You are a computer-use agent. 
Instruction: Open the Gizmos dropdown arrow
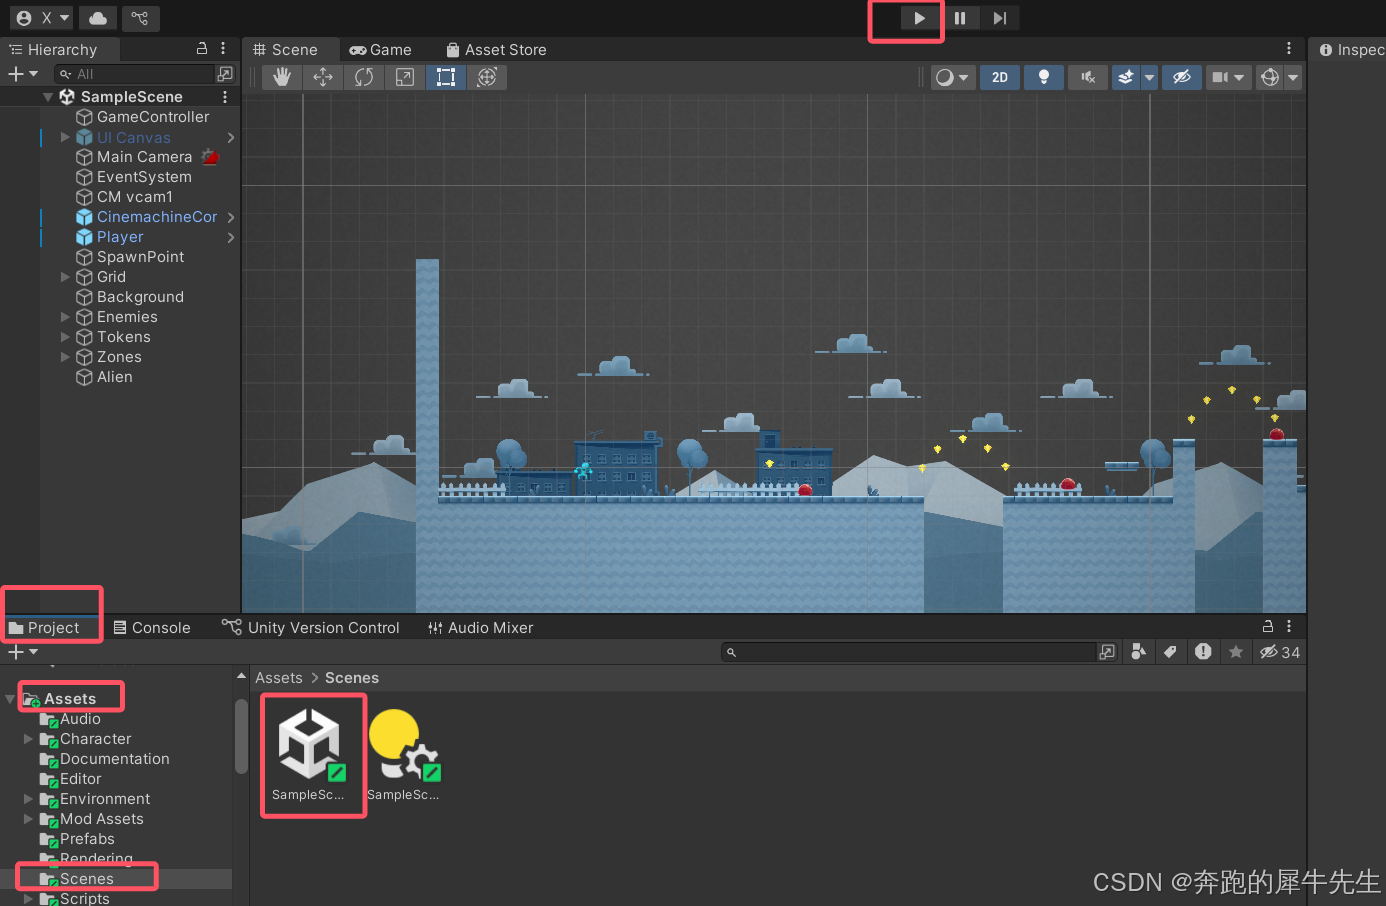point(1293,77)
